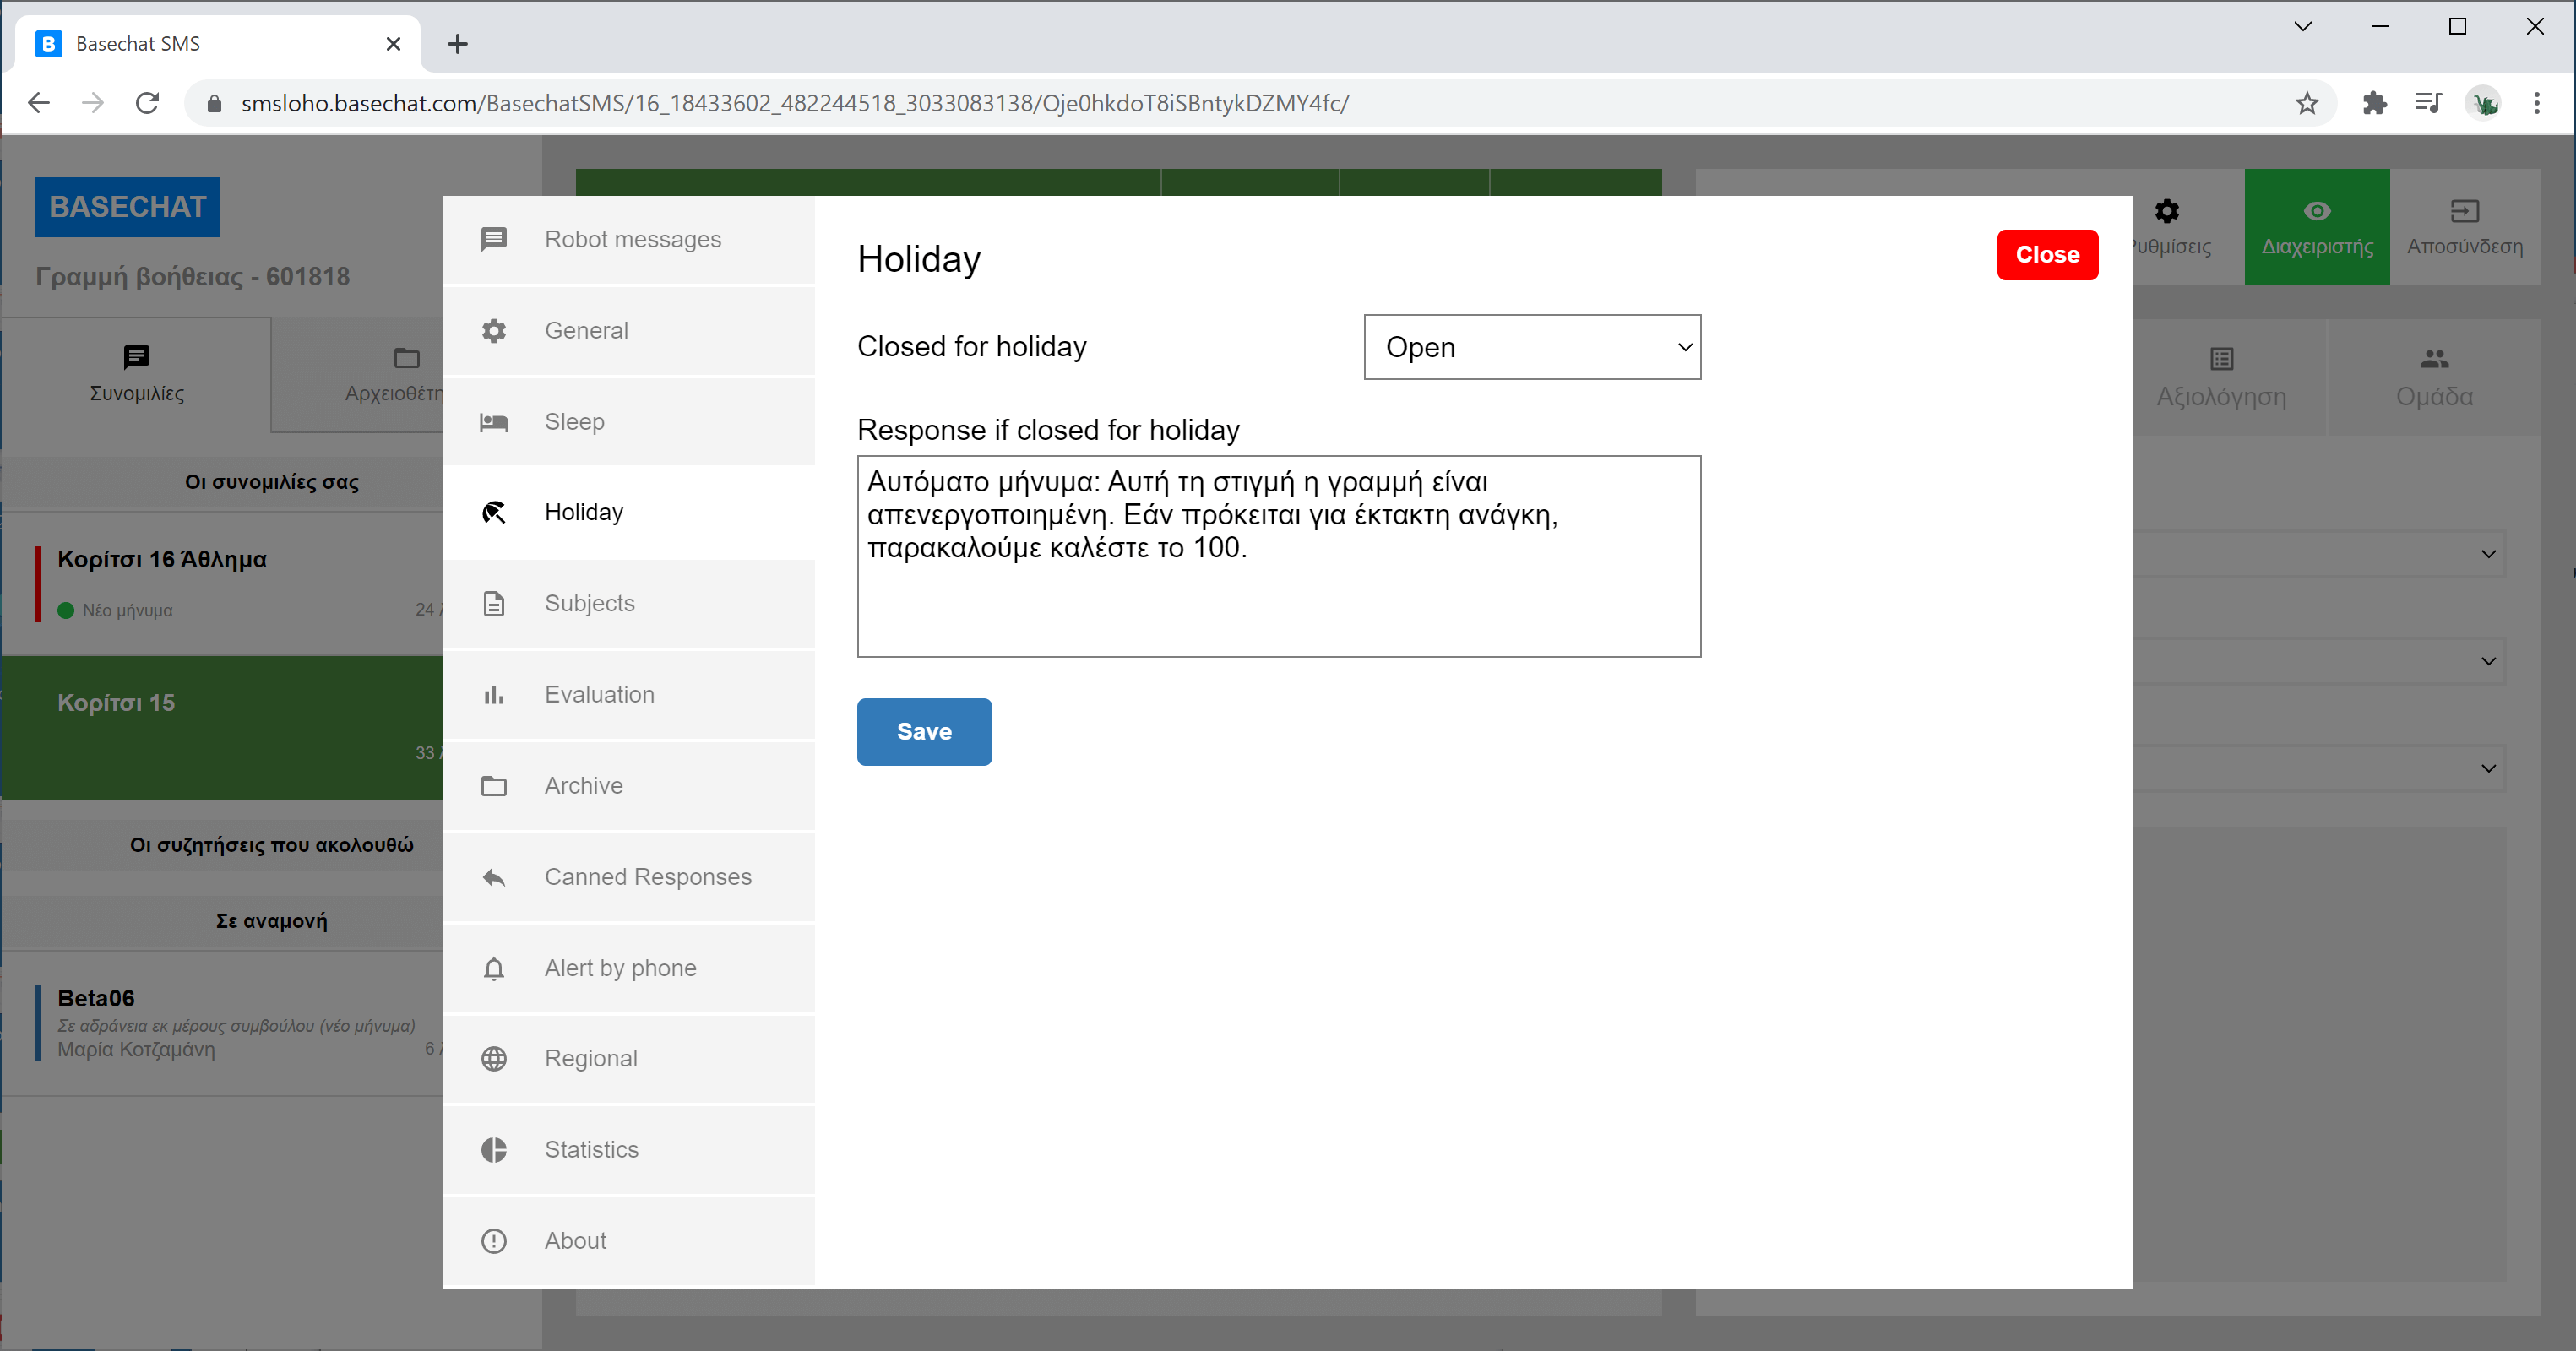Open Chrome three-dot menu
This screenshot has height=1351, width=2576.
tap(2536, 103)
